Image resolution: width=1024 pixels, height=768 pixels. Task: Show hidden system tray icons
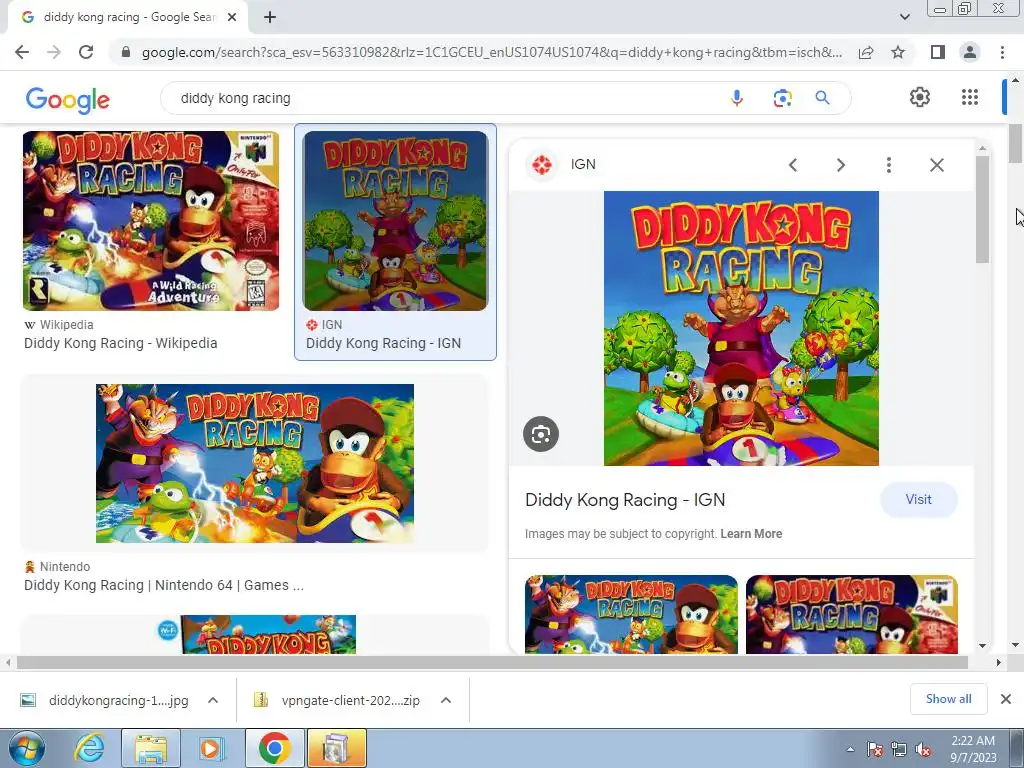(850, 749)
